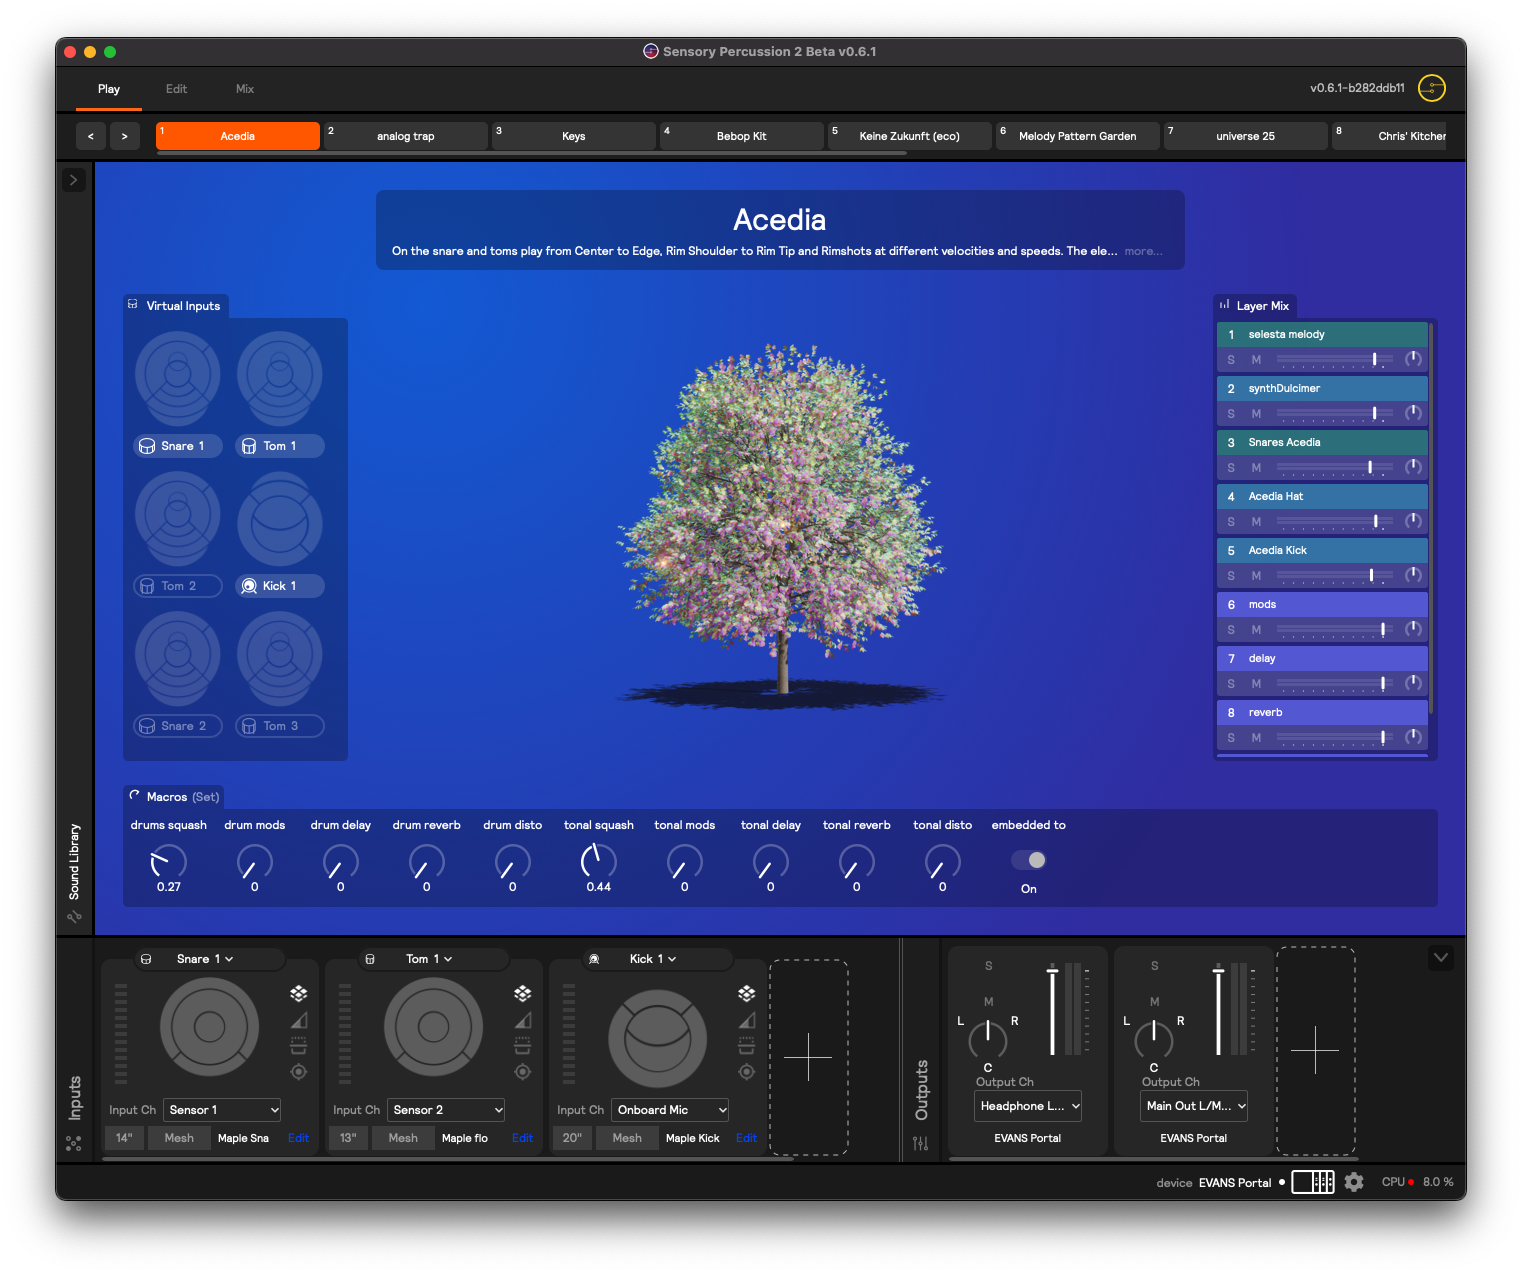Viewport: 1522px width, 1274px height.
Task: Mute the Snares Acedia layer
Action: tap(1256, 468)
